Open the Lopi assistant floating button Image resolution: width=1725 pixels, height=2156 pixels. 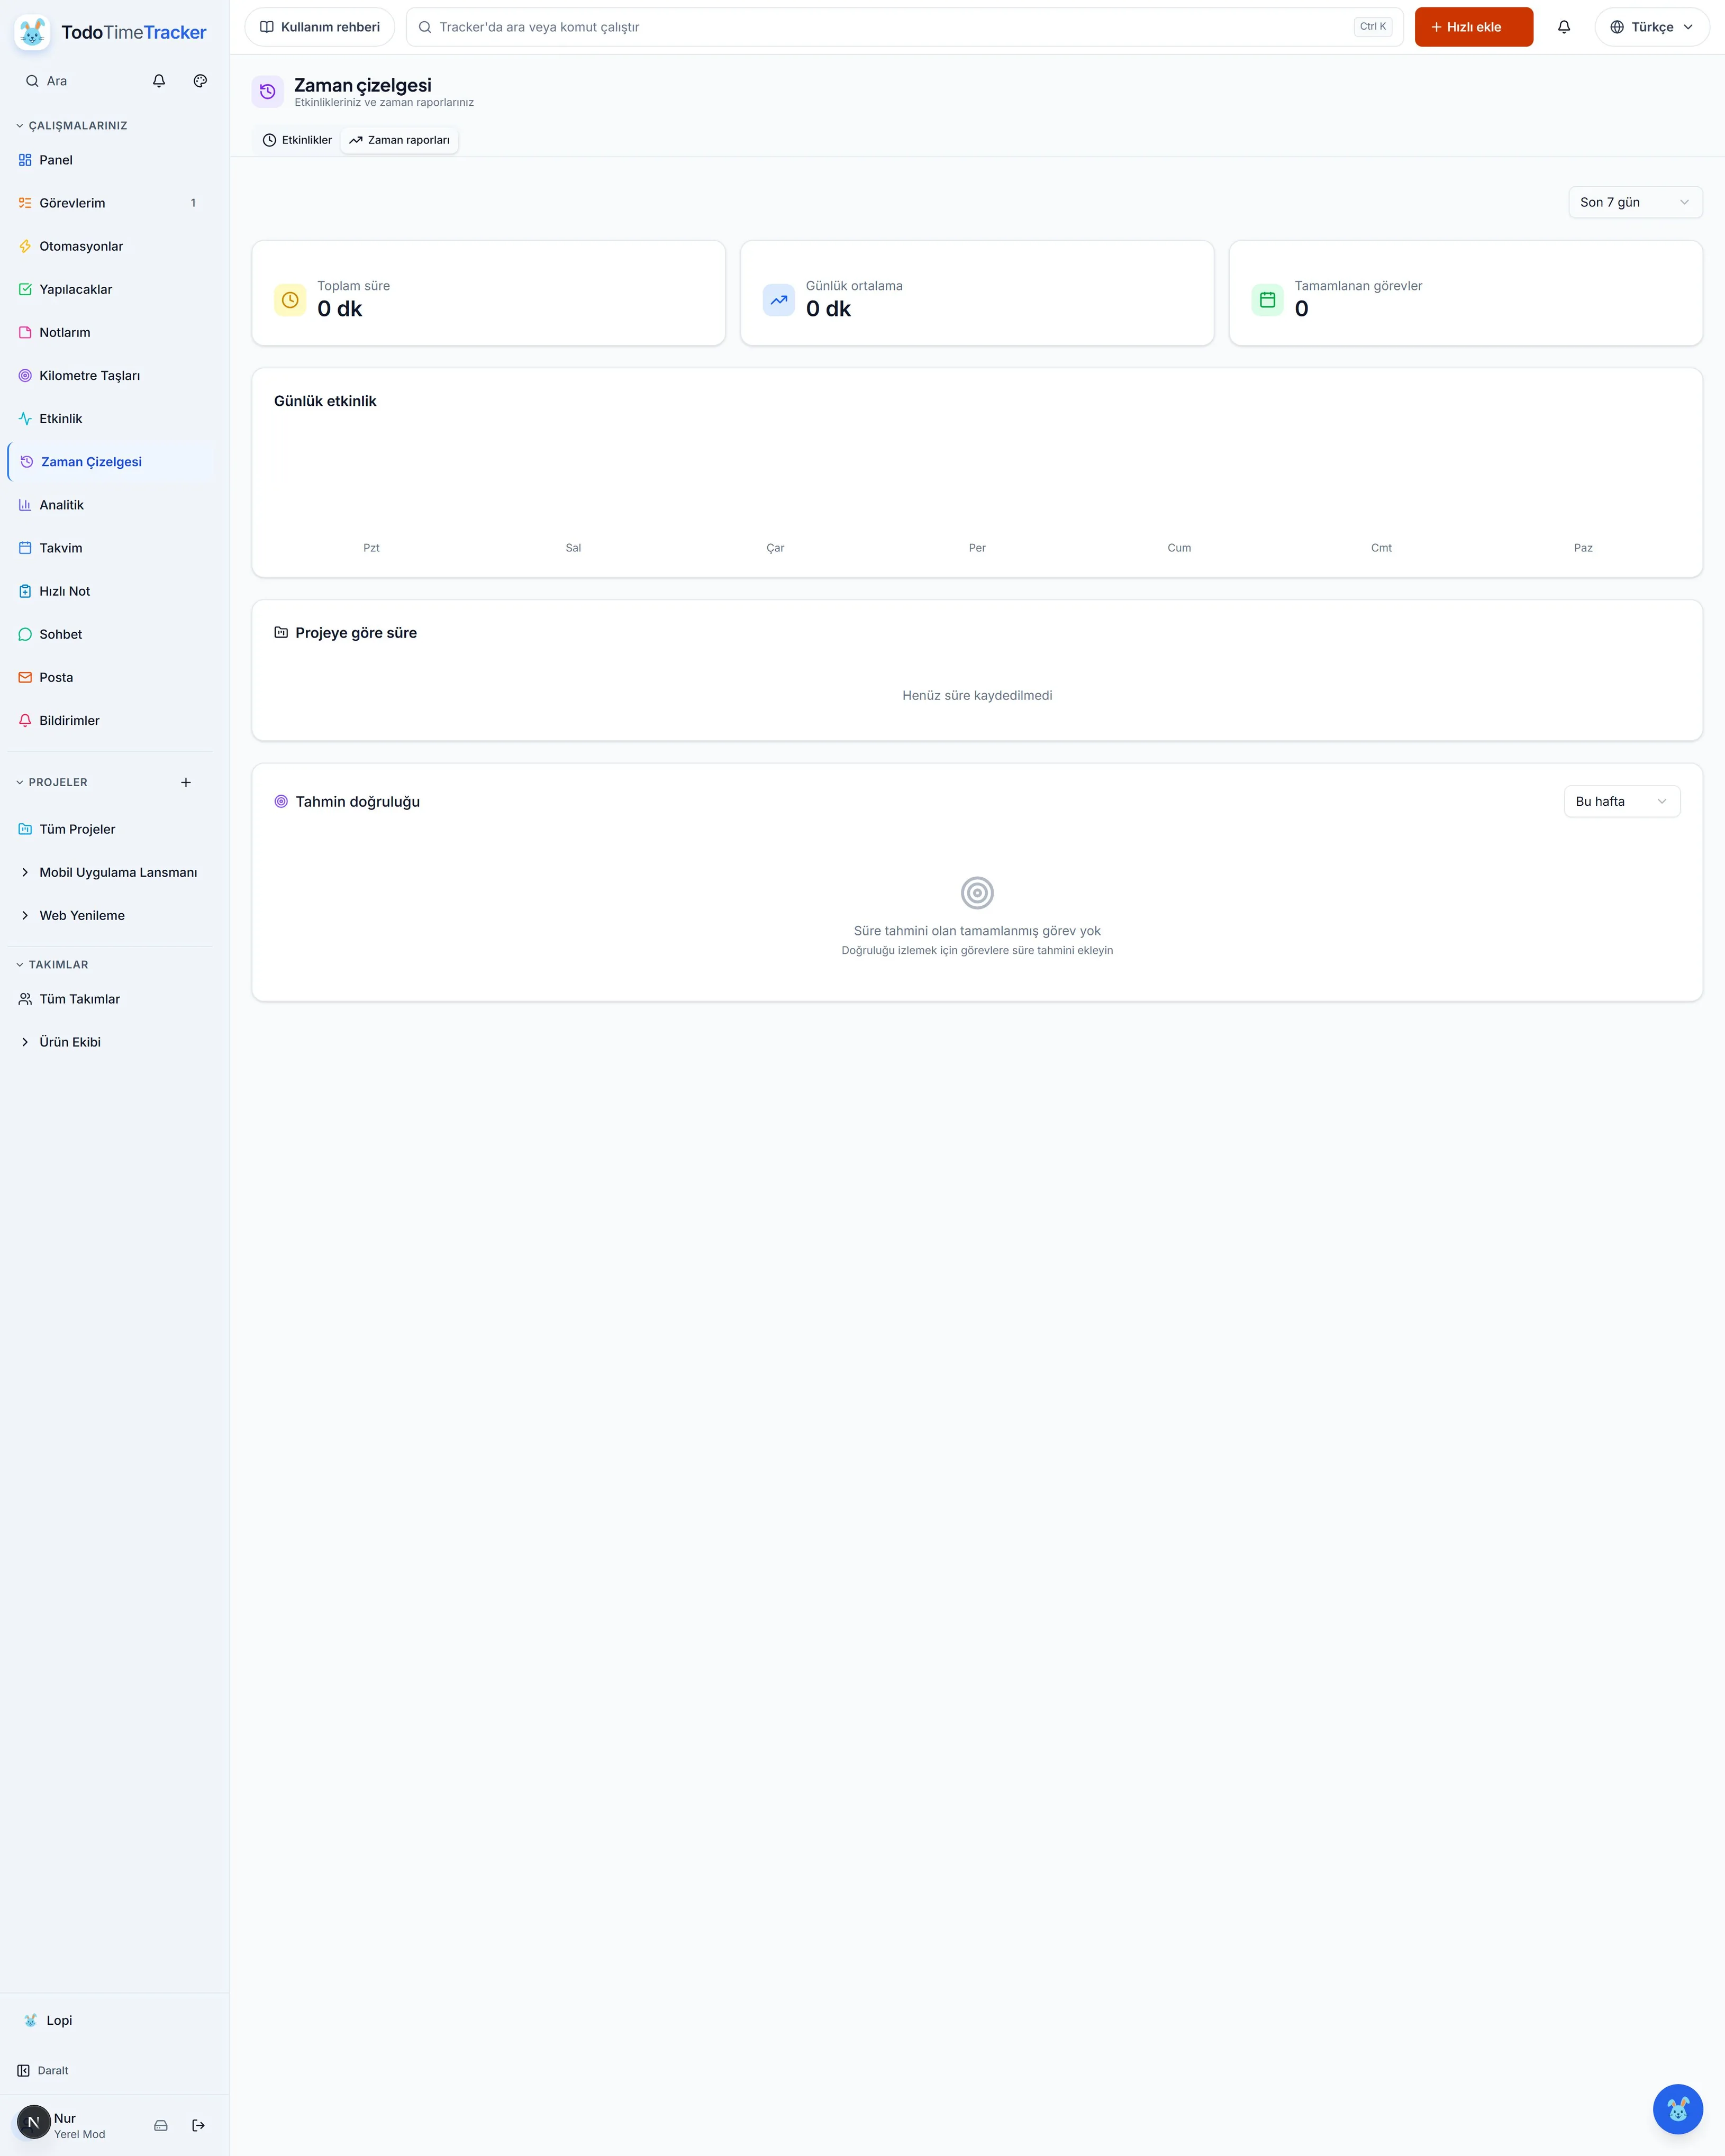(1677, 2108)
